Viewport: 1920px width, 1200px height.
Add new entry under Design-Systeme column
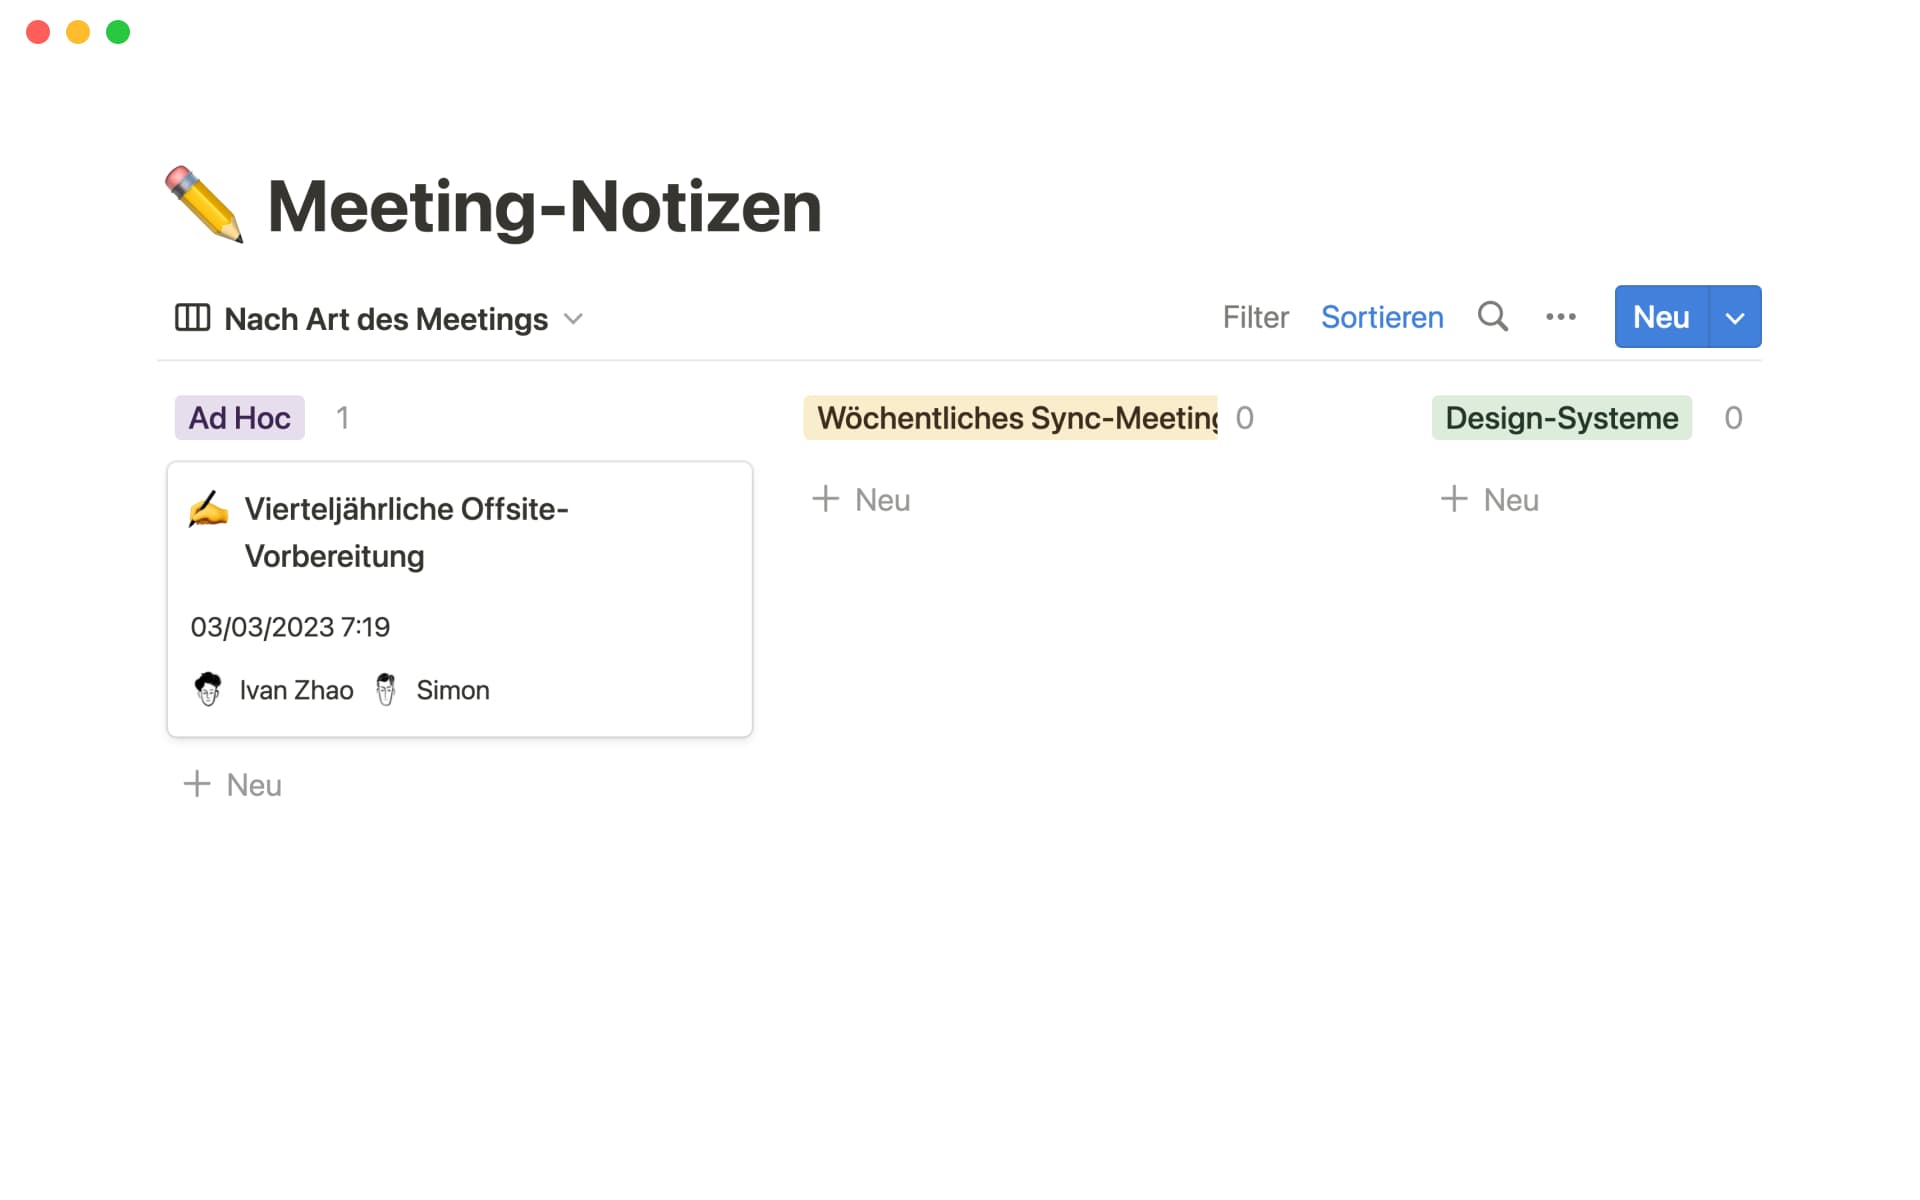(x=1489, y=499)
